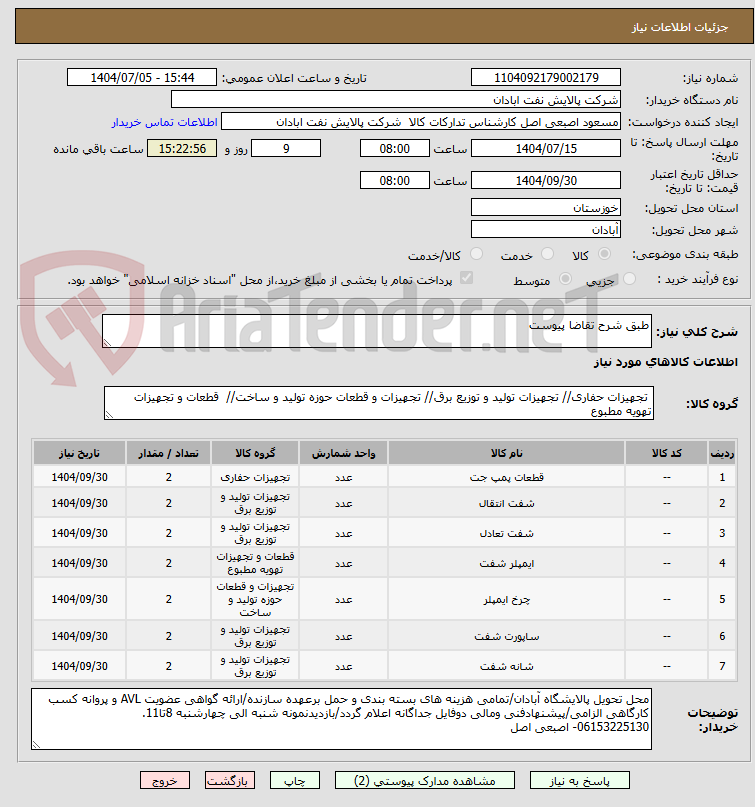Select the خدمت radio button
This screenshot has height=807, width=755.
pos(548,254)
